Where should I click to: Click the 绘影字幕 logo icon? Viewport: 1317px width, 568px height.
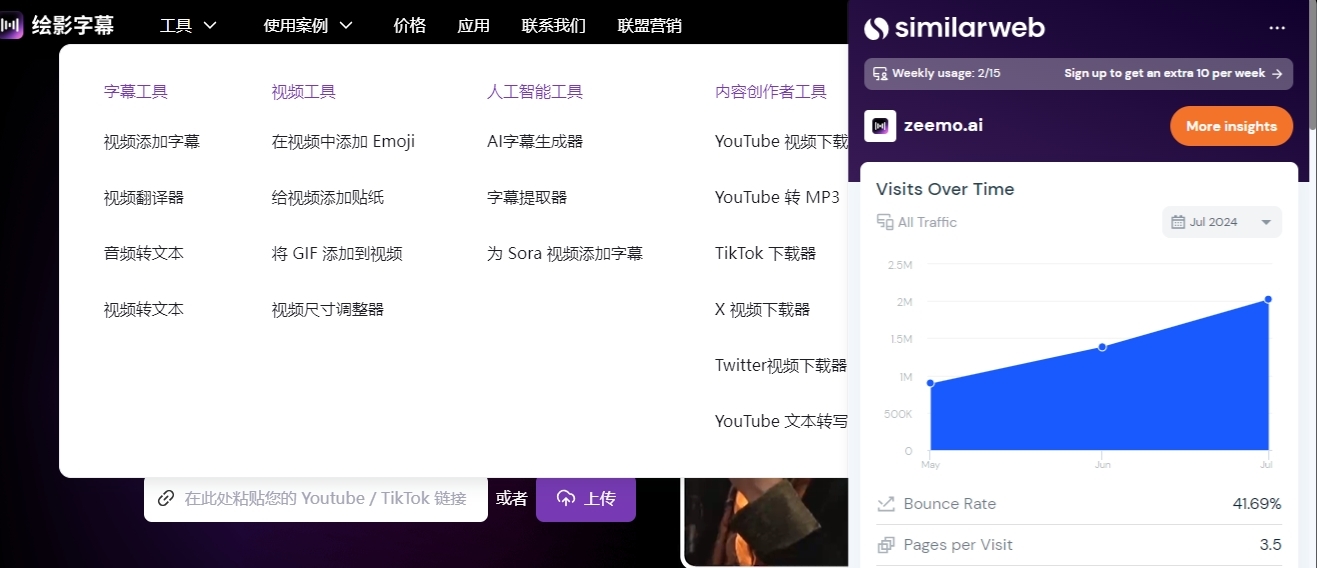[x=12, y=26]
